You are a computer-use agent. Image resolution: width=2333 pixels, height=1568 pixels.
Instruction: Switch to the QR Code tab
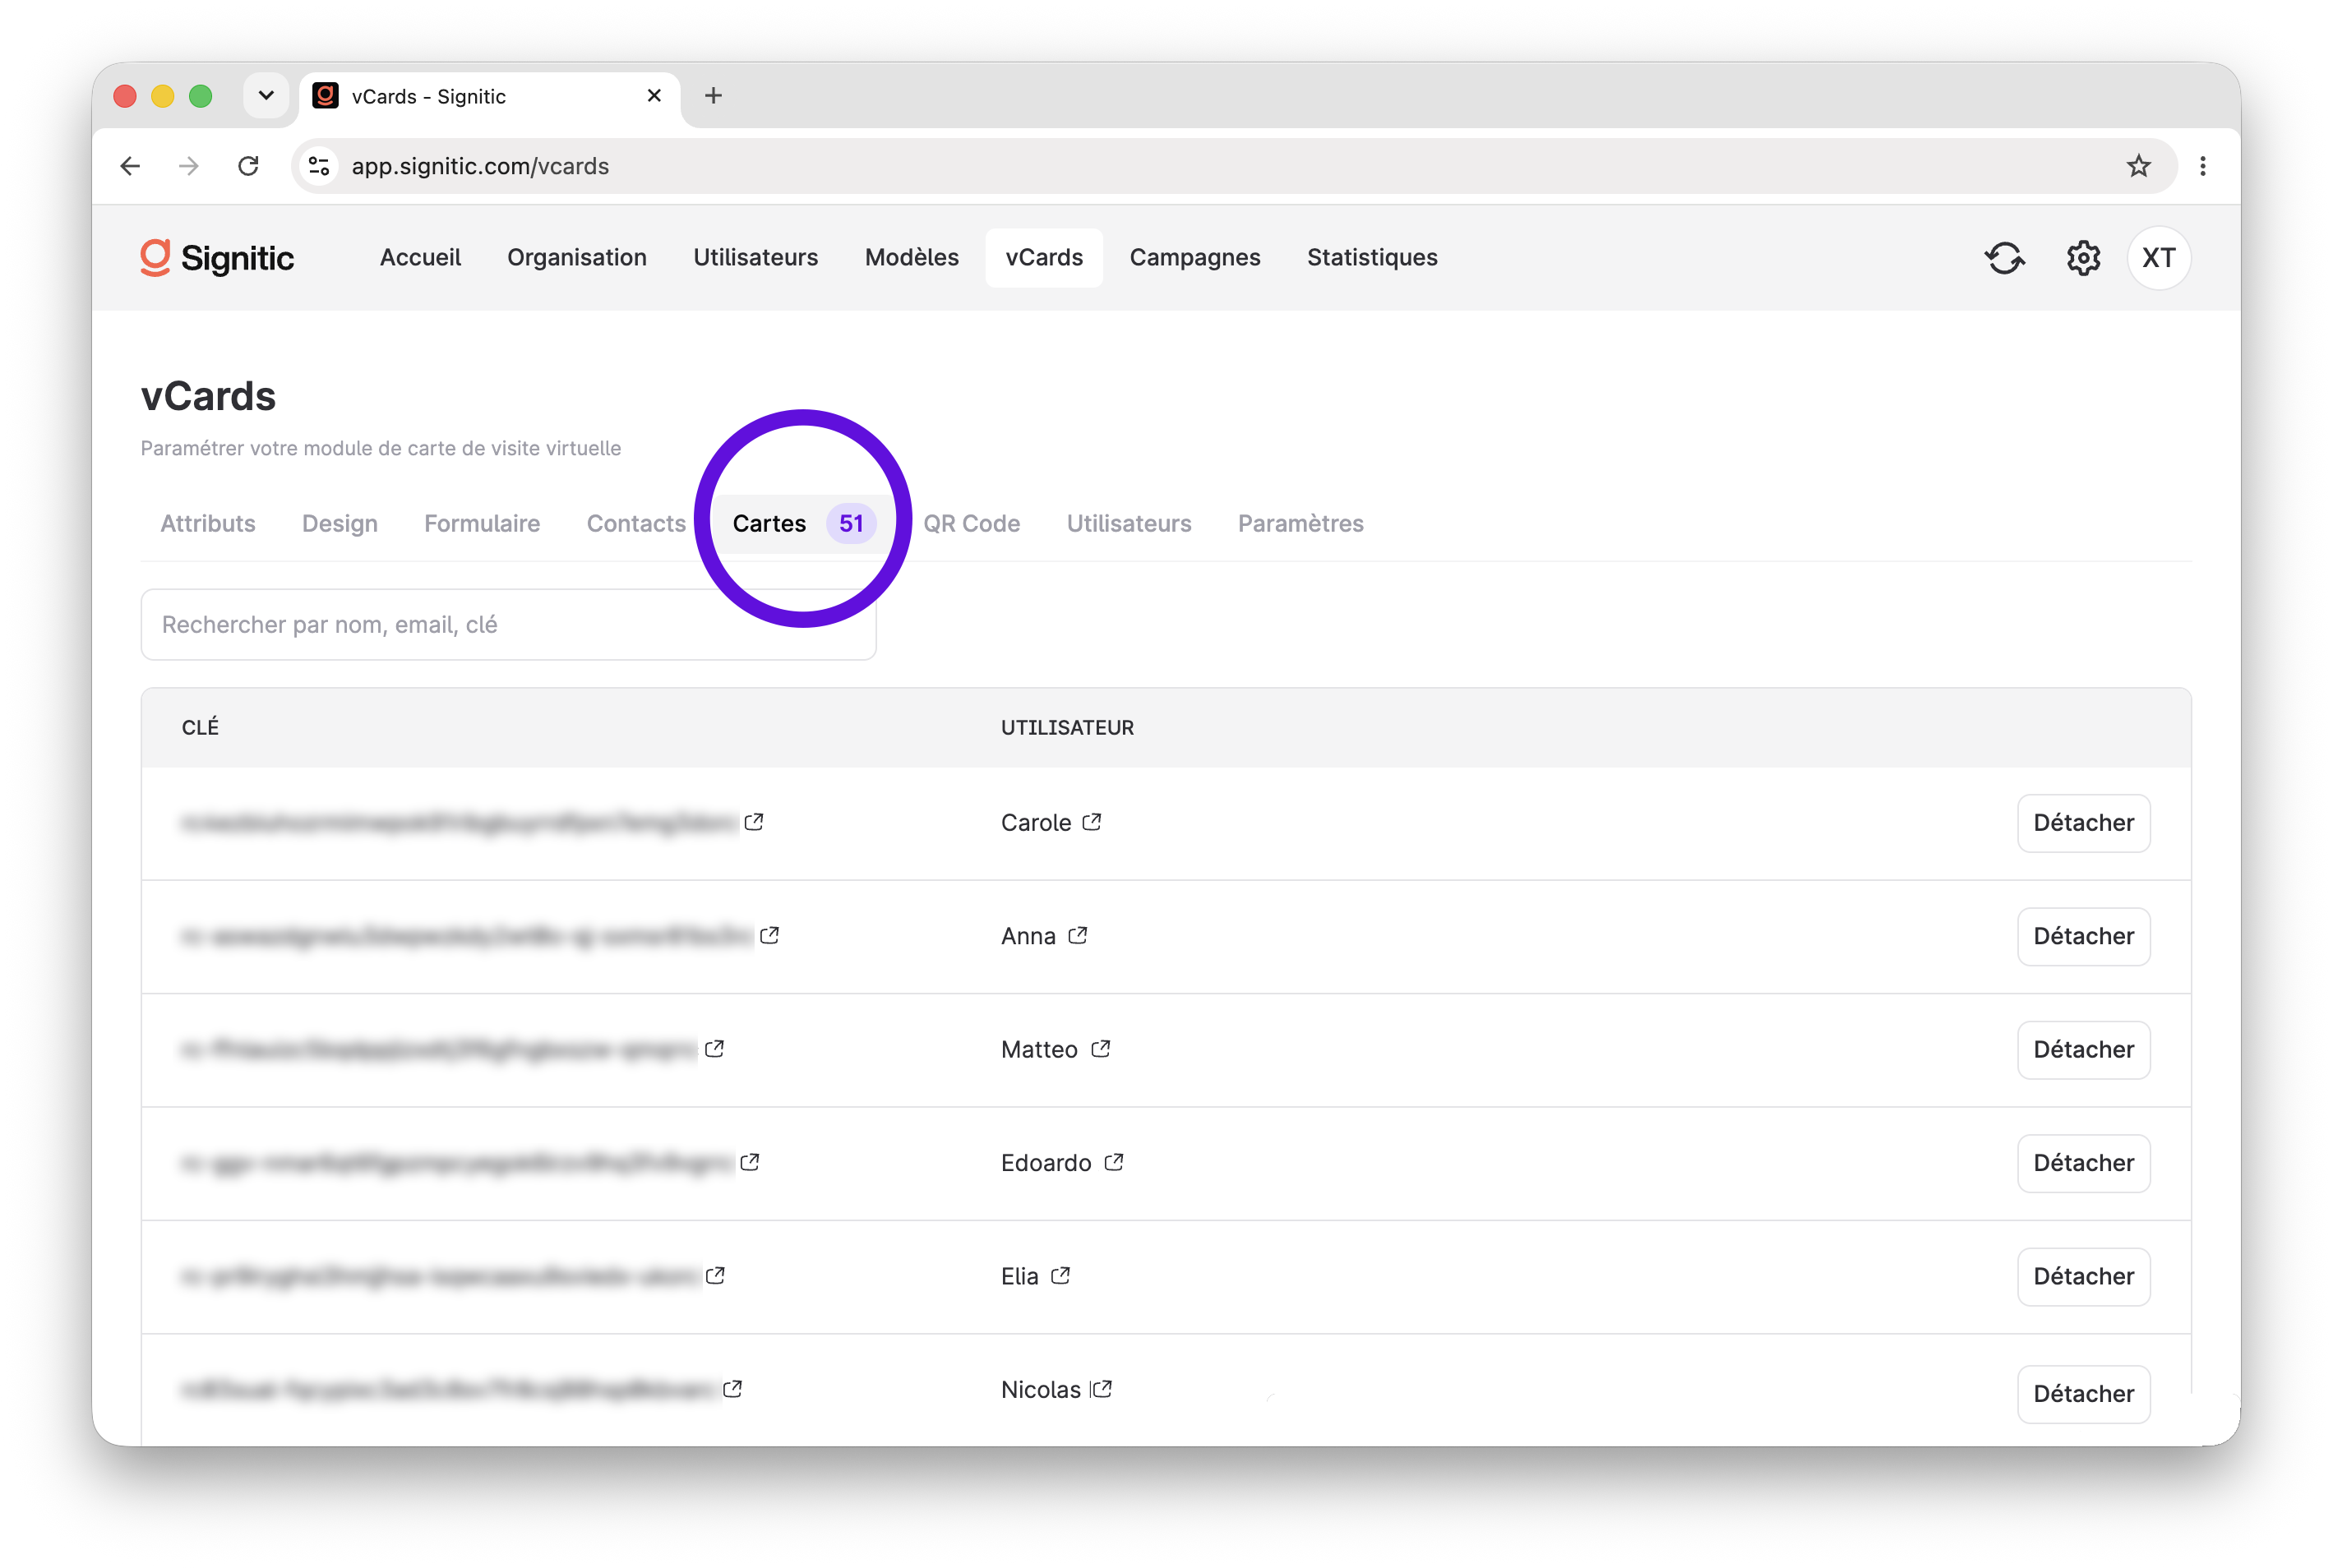coord(971,523)
